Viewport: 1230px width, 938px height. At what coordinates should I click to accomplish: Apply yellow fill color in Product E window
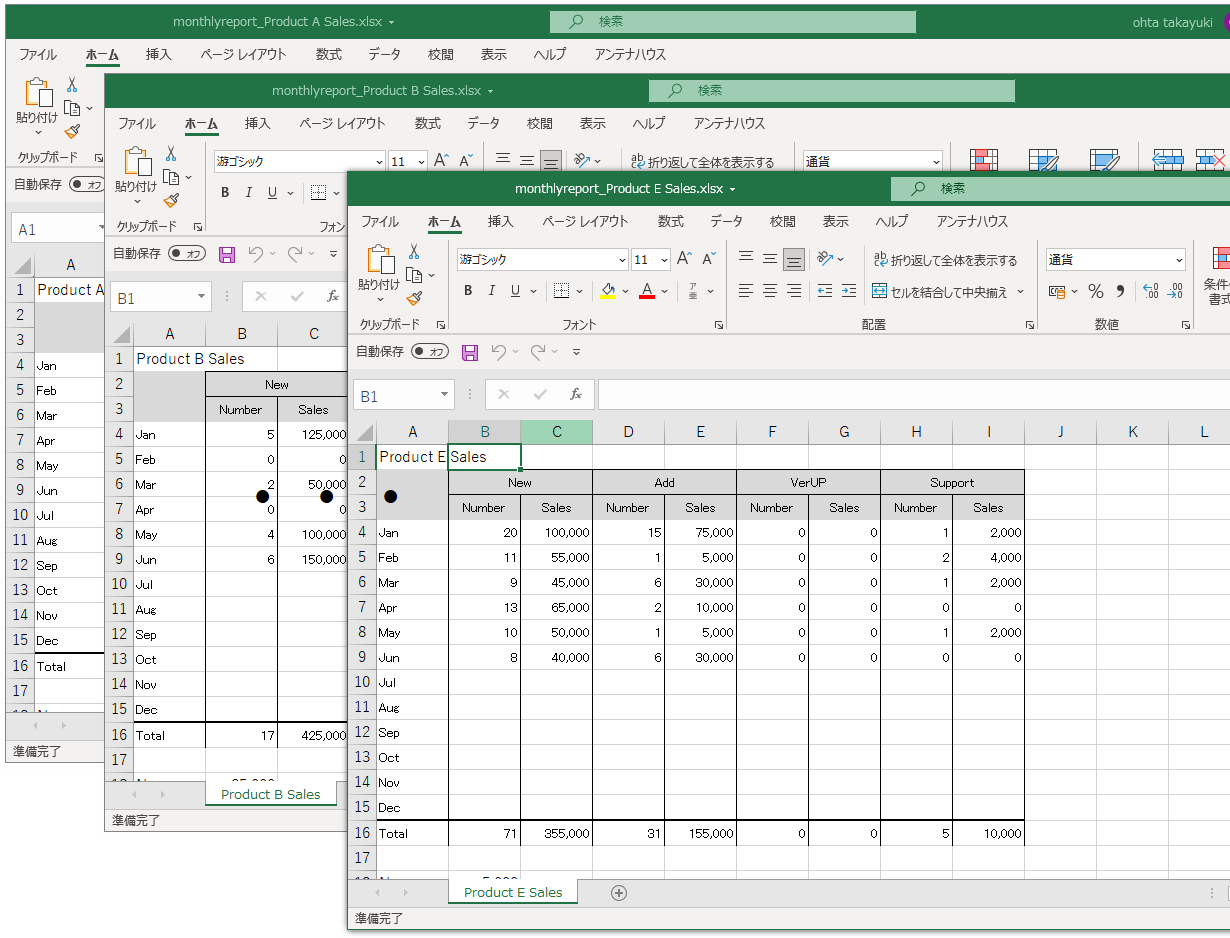pyautogui.click(x=607, y=291)
